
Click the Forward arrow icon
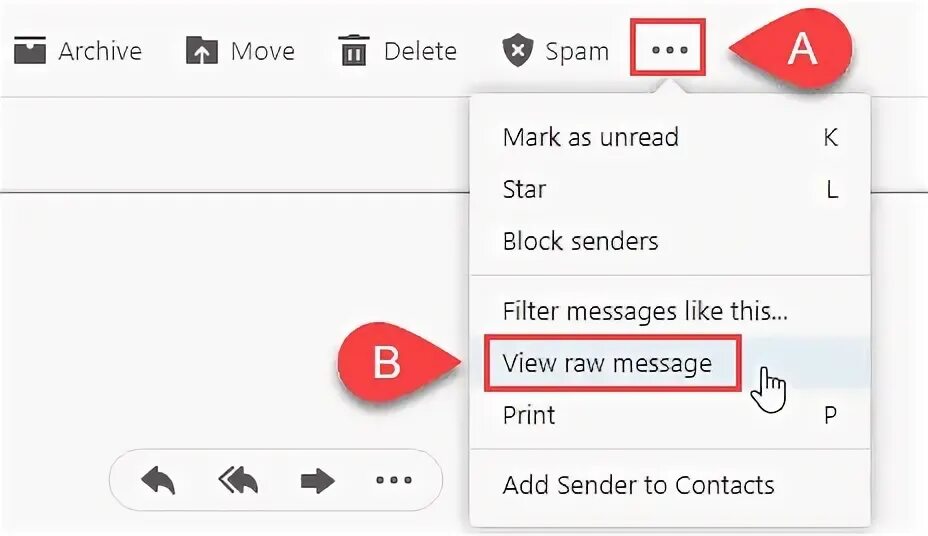[x=318, y=480]
